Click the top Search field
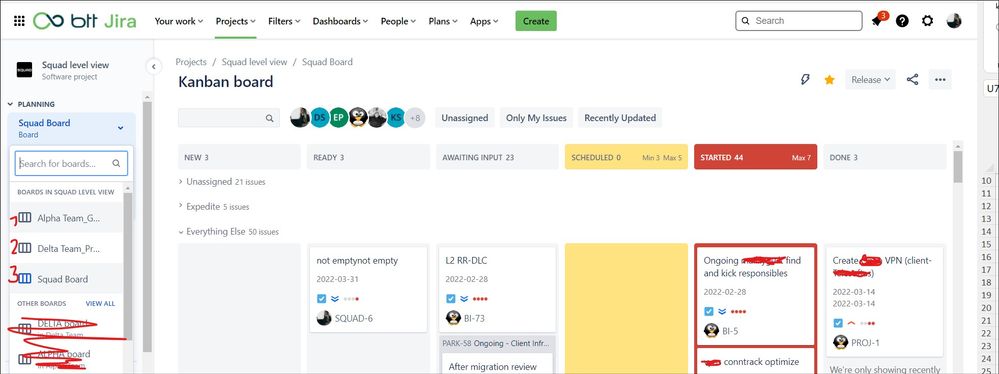999x374 pixels. click(798, 20)
